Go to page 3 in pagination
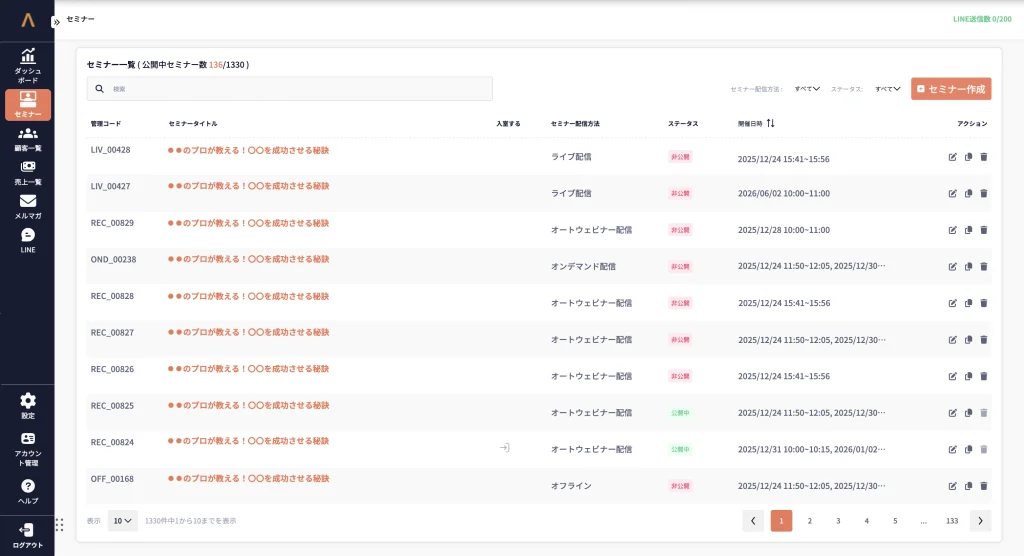Image resolution: width=1024 pixels, height=556 pixels. click(x=838, y=521)
